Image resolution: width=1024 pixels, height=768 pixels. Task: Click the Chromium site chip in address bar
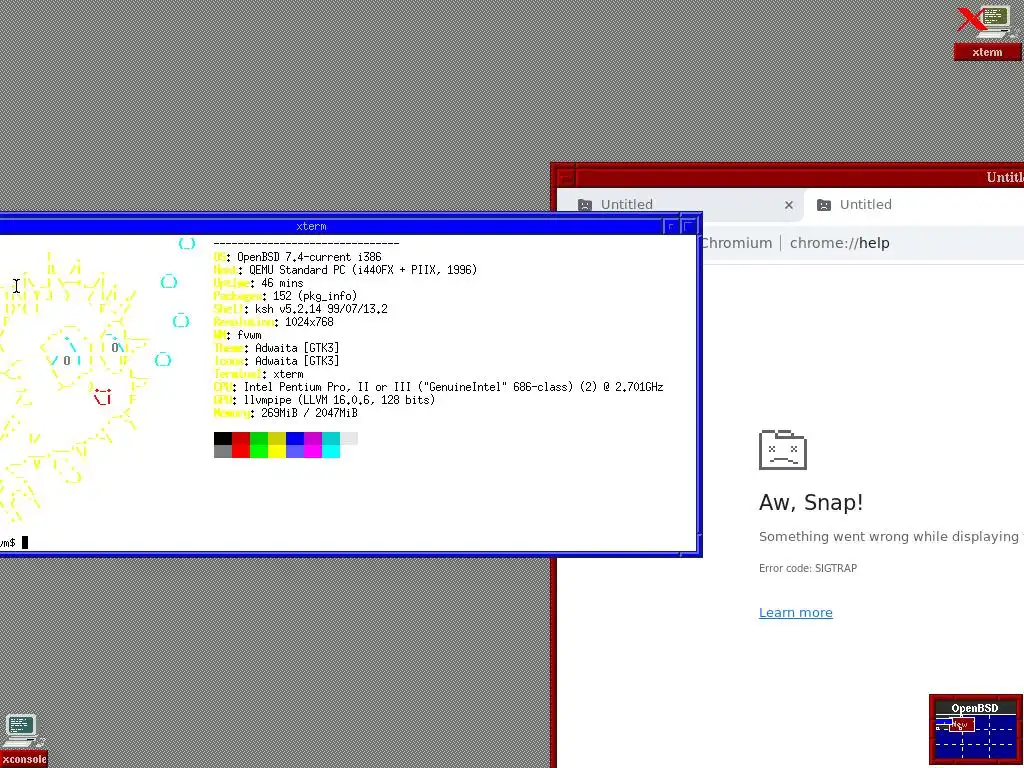point(737,243)
